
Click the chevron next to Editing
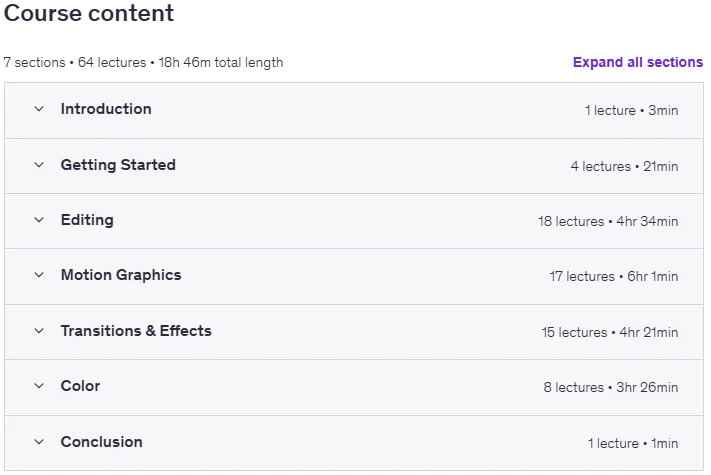coord(39,220)
